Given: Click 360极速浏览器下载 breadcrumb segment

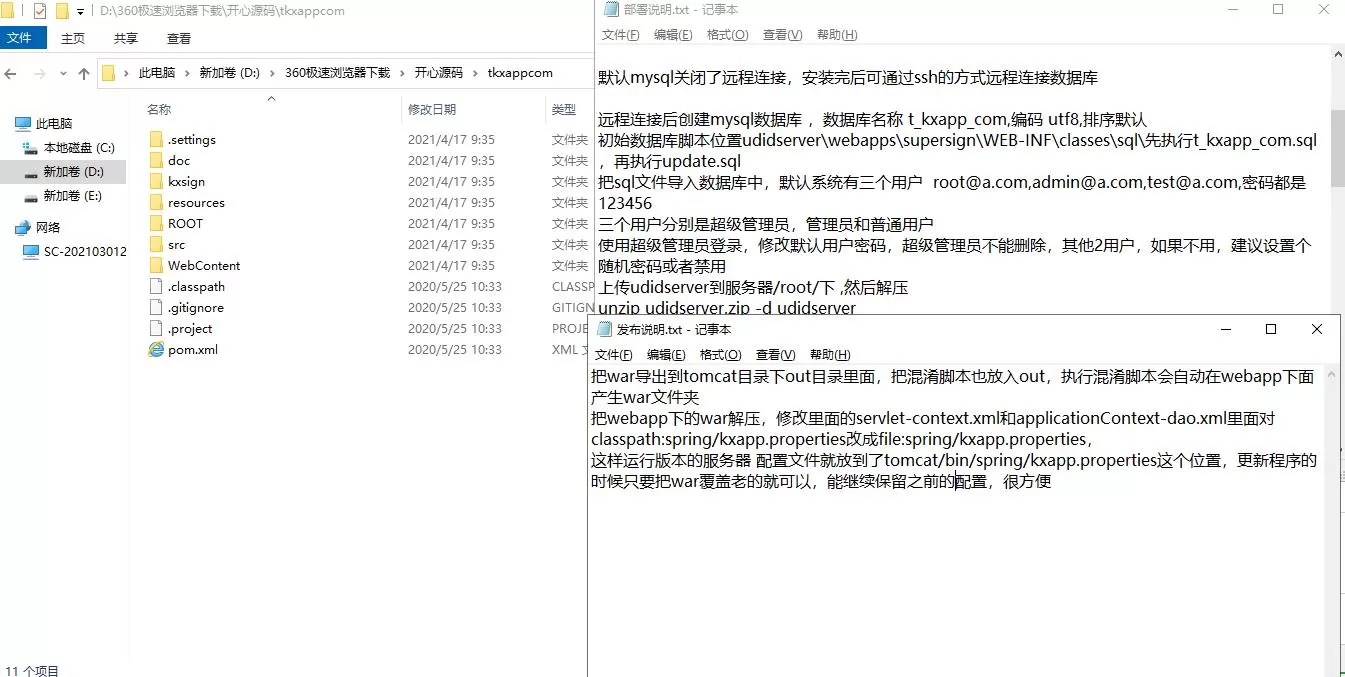Looking at the screenshot, I should [338, 73].
